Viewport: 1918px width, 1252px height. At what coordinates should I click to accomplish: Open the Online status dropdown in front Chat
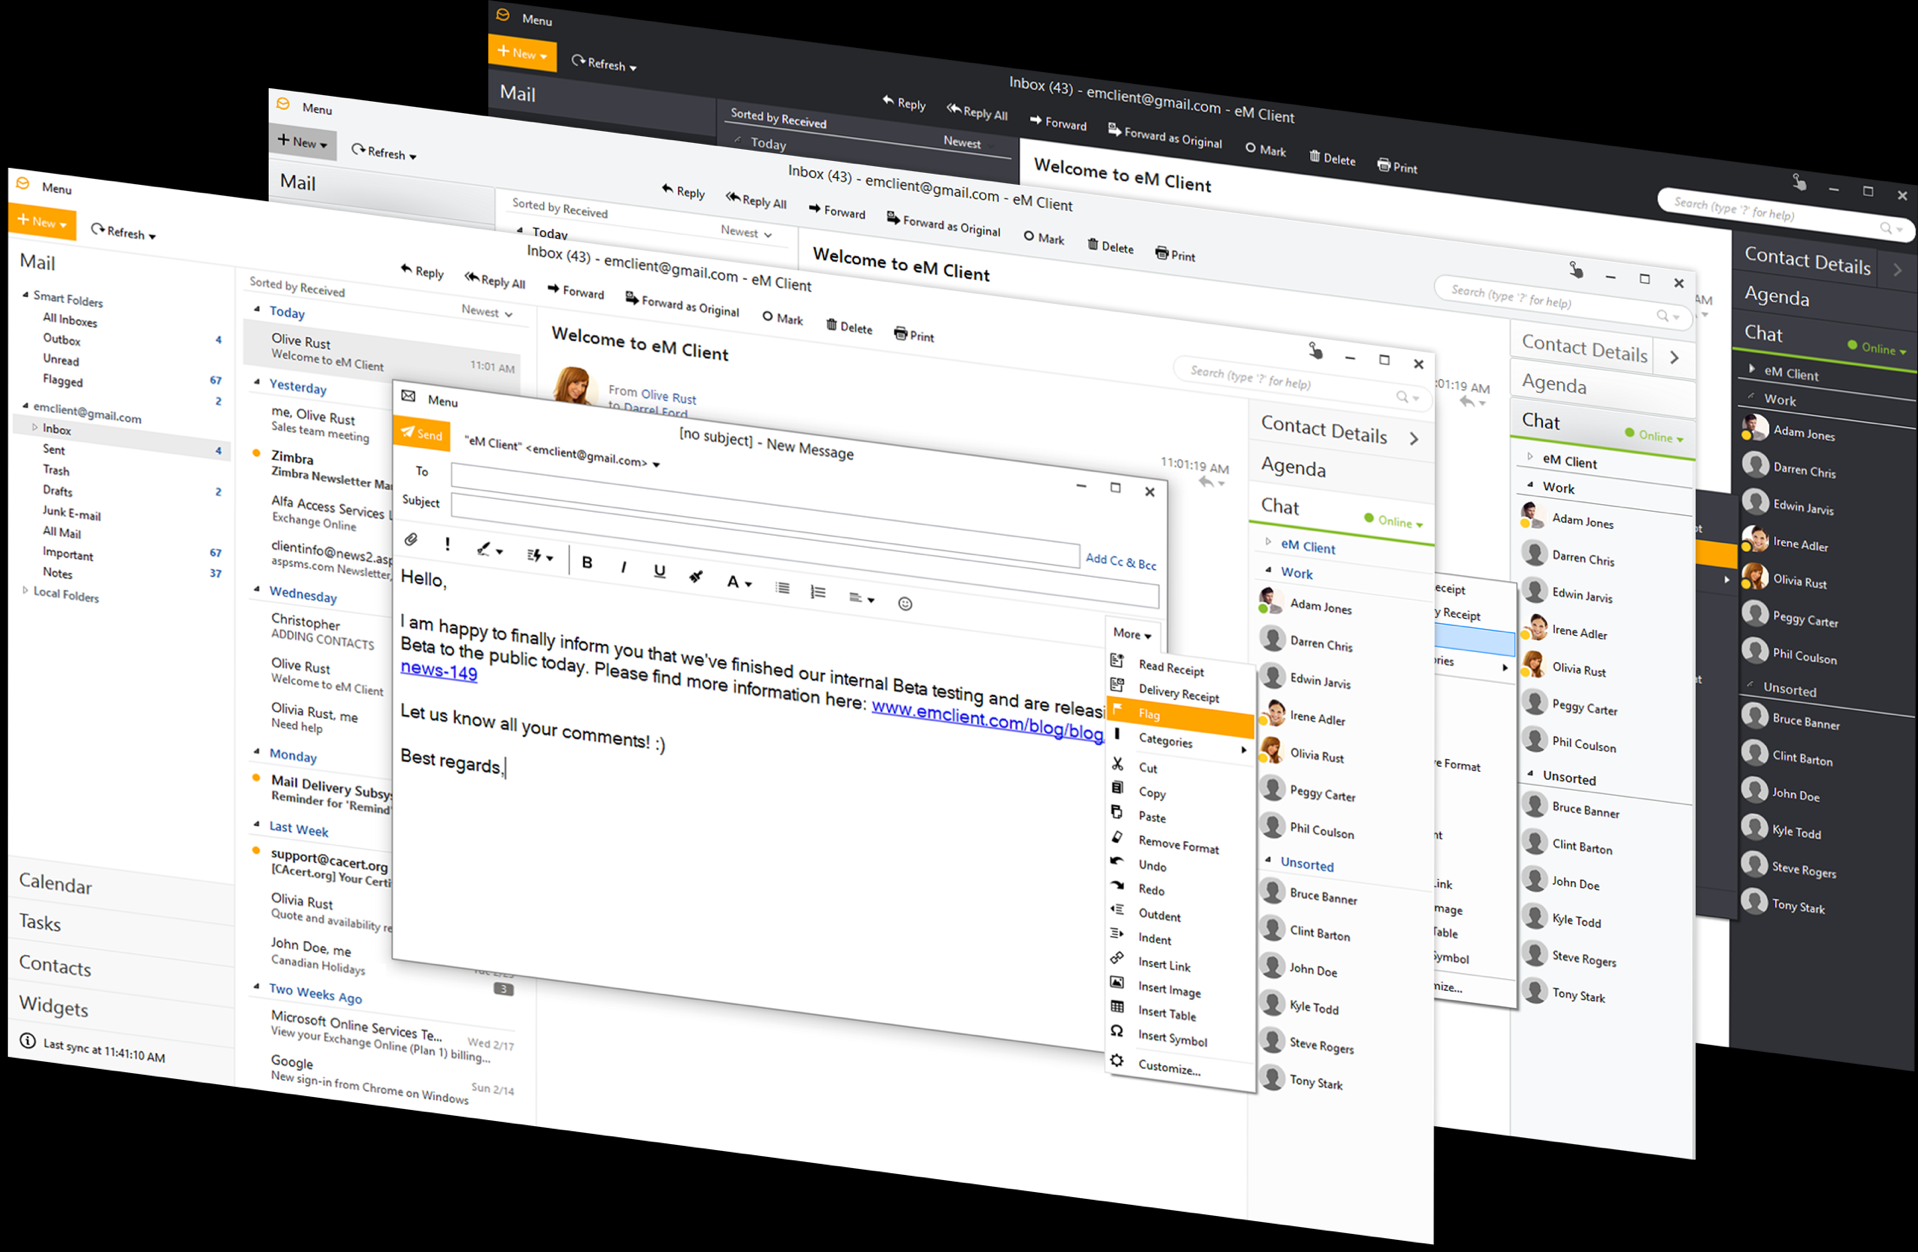pyautogui.click(x=1394, y=520)
